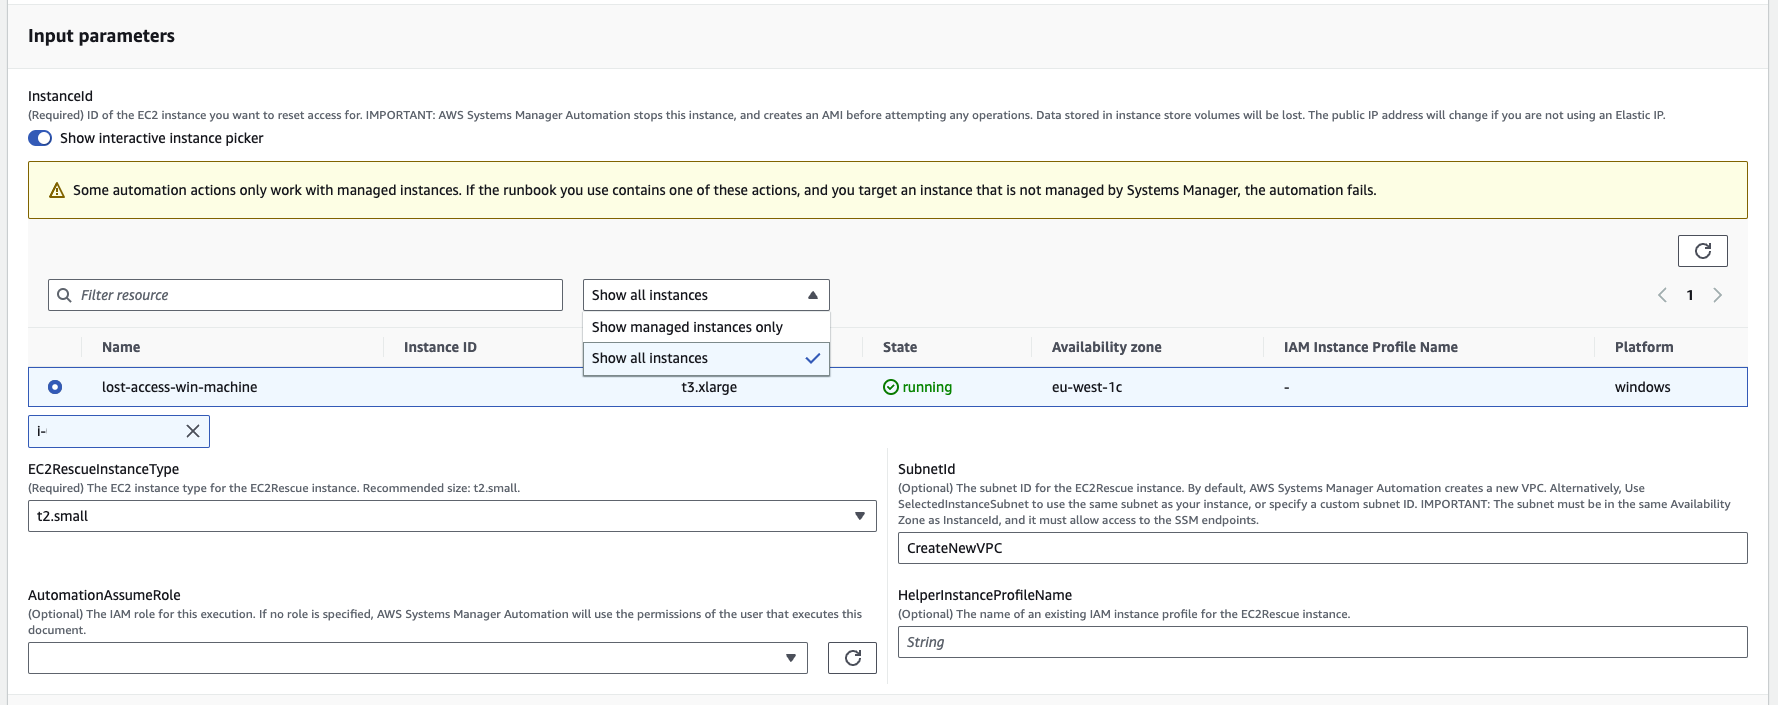Open the EC2RescueInstanceType t2.small dropdown
Viewport: 1778px width, 705px height.
(x=452, y=516)
